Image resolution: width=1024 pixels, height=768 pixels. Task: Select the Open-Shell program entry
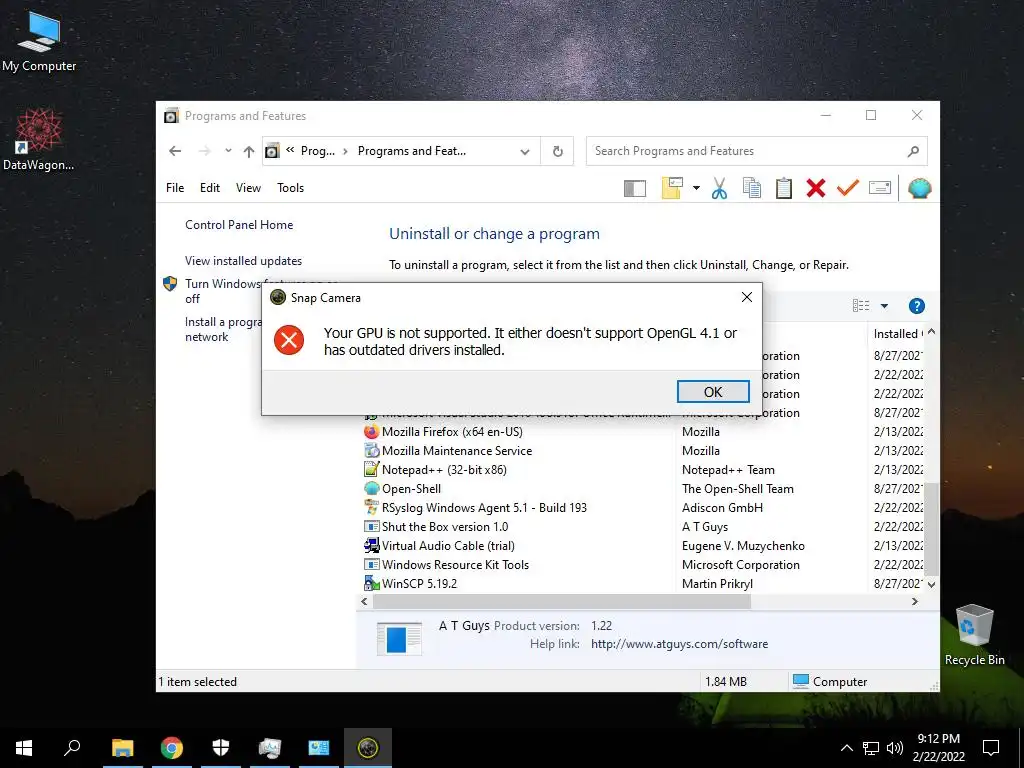click(x=411, y=488)
